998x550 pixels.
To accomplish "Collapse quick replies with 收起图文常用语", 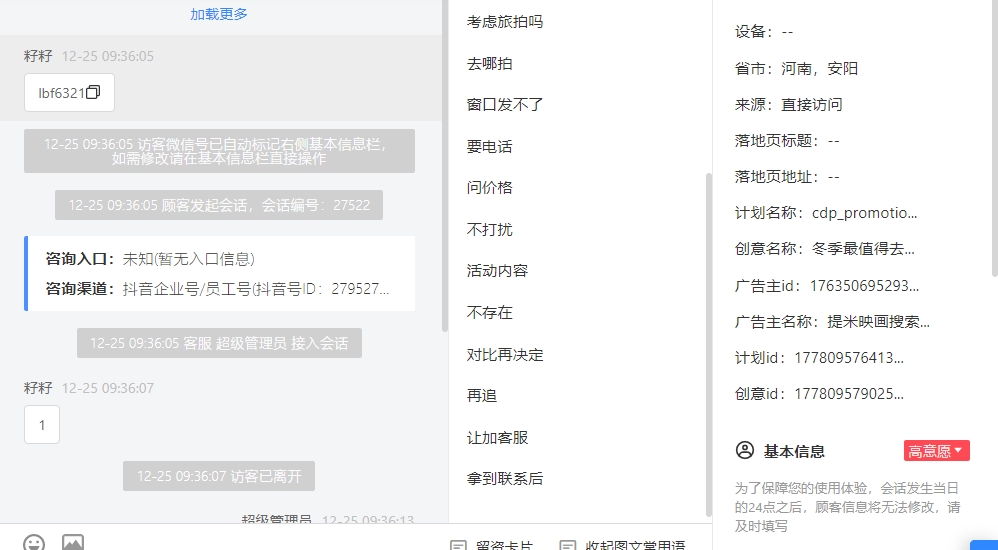I will coord(622,545).
